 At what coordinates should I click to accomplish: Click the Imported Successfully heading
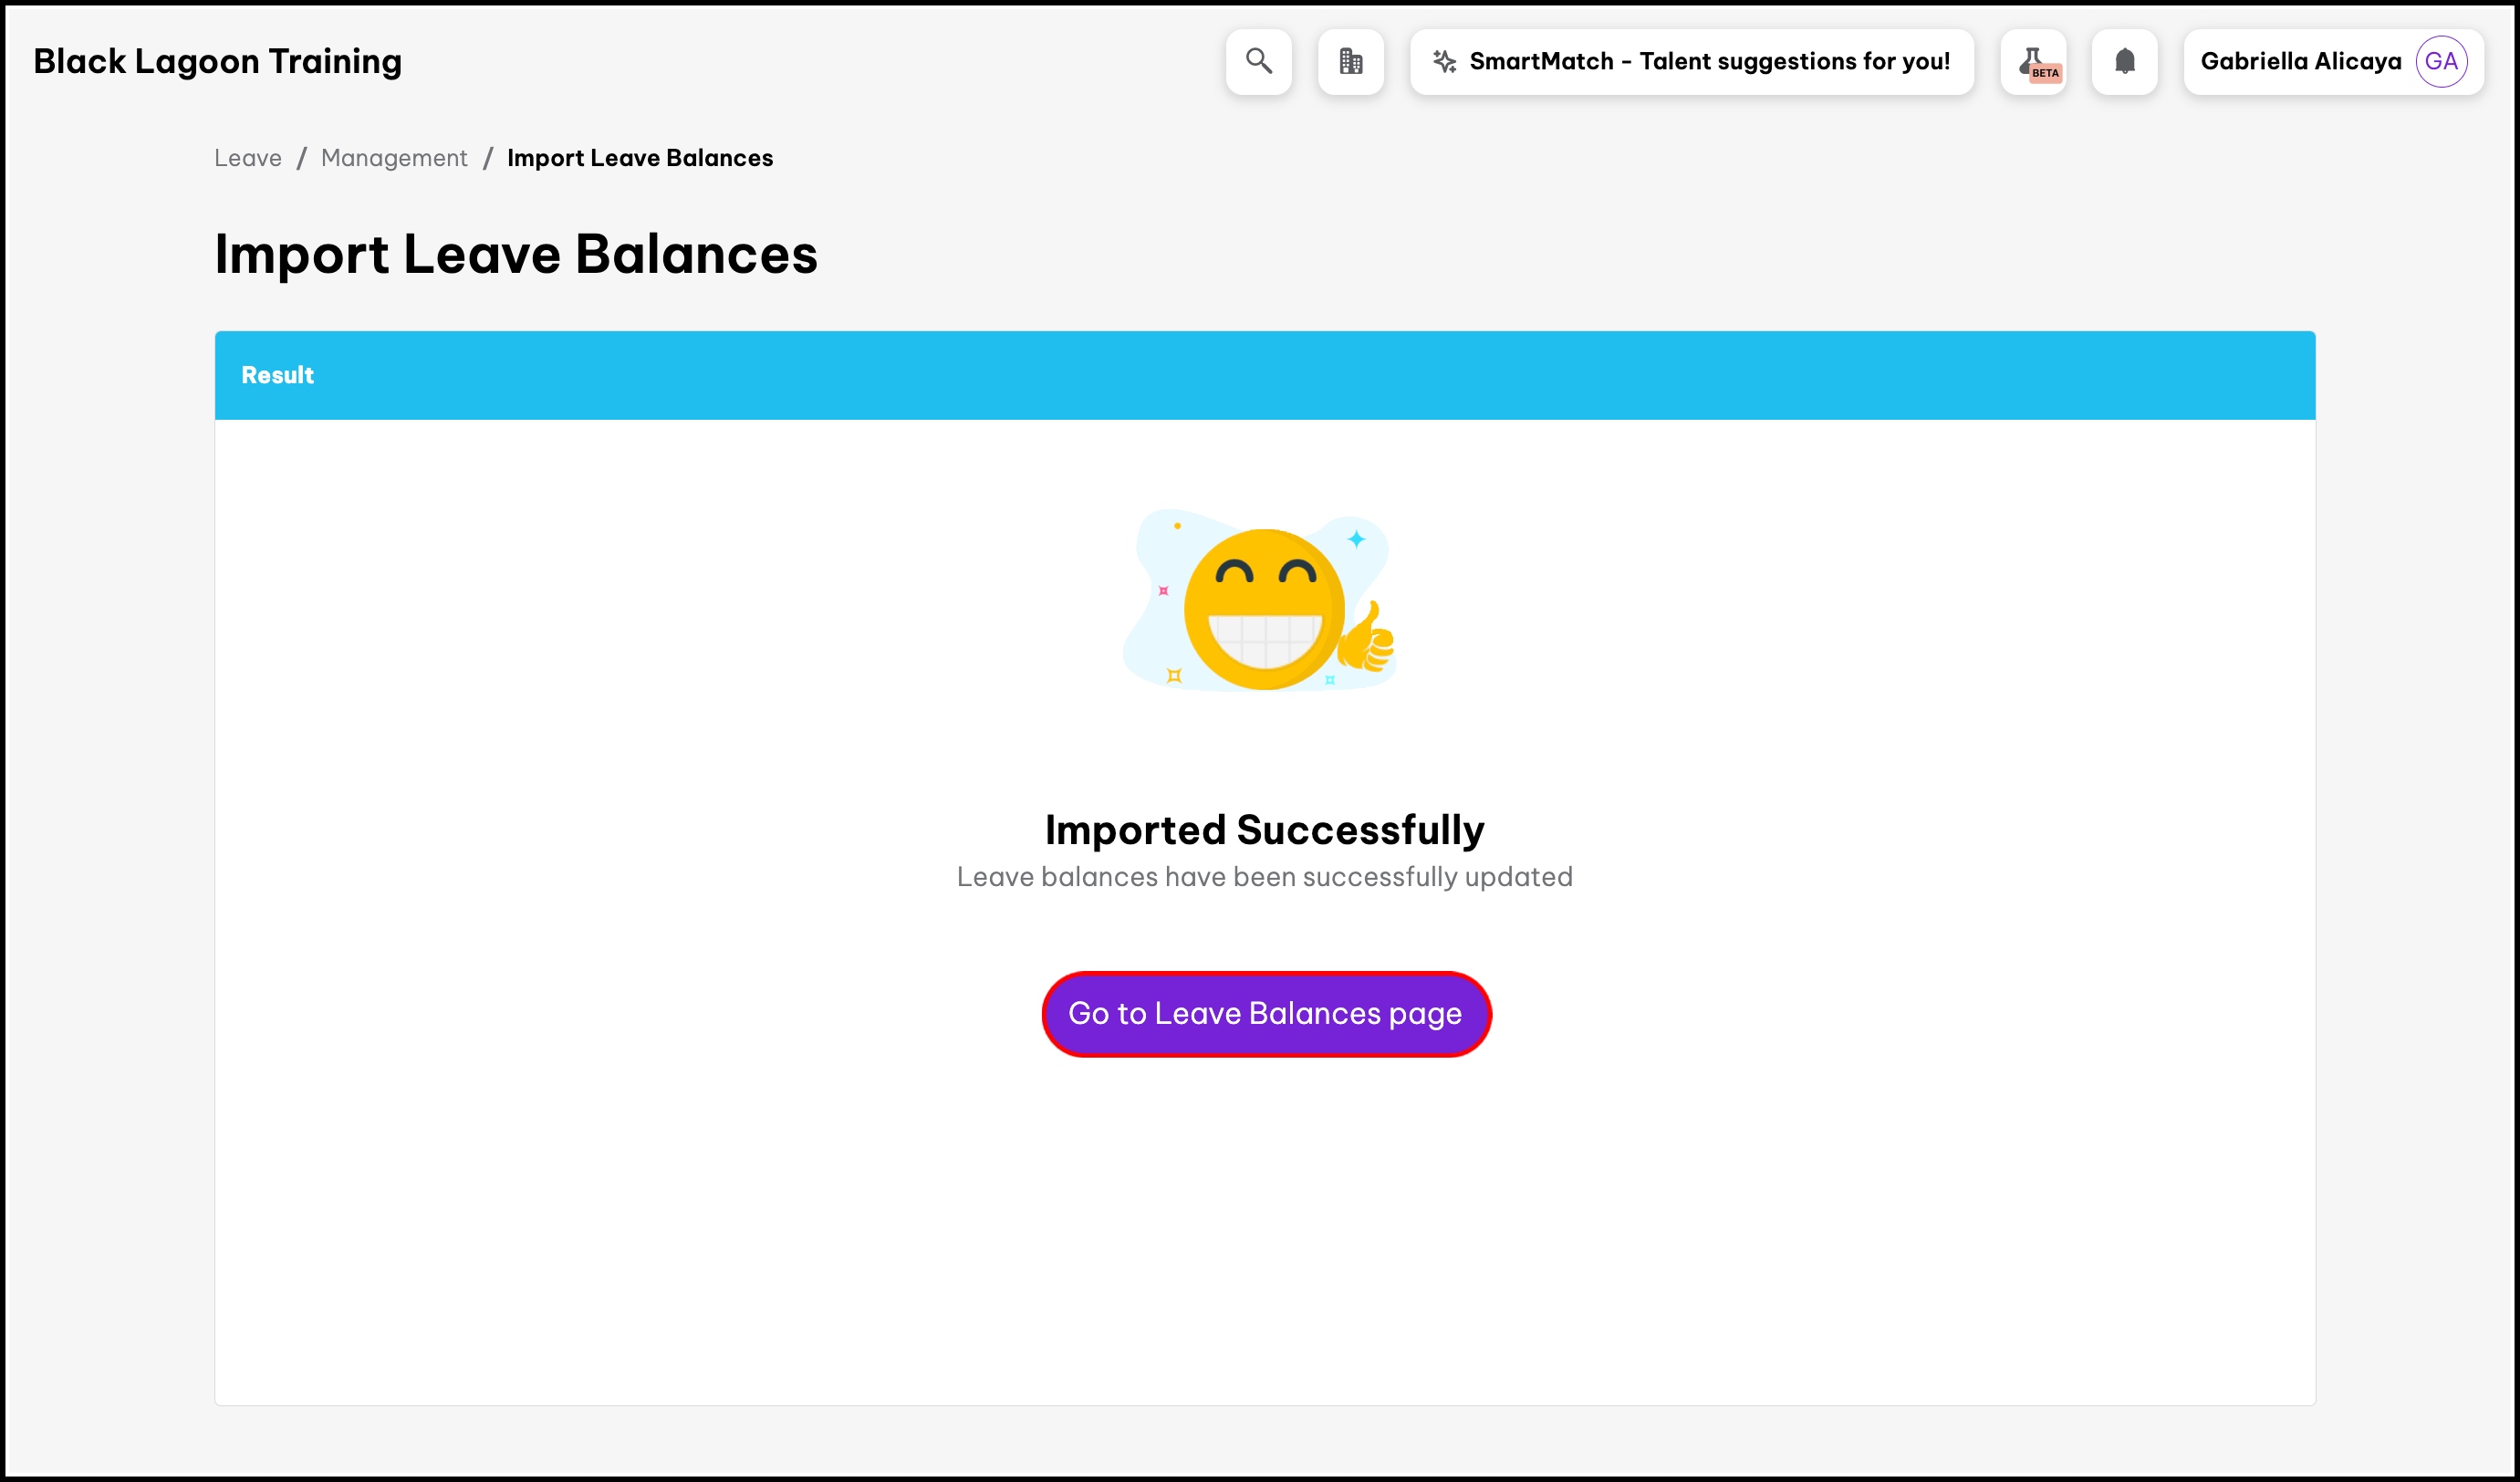(x=1264, y=829)
